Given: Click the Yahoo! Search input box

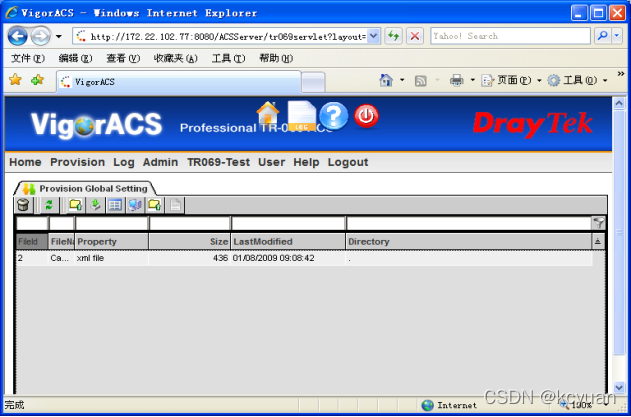Looking at the screenshot, I should point(510,36).
